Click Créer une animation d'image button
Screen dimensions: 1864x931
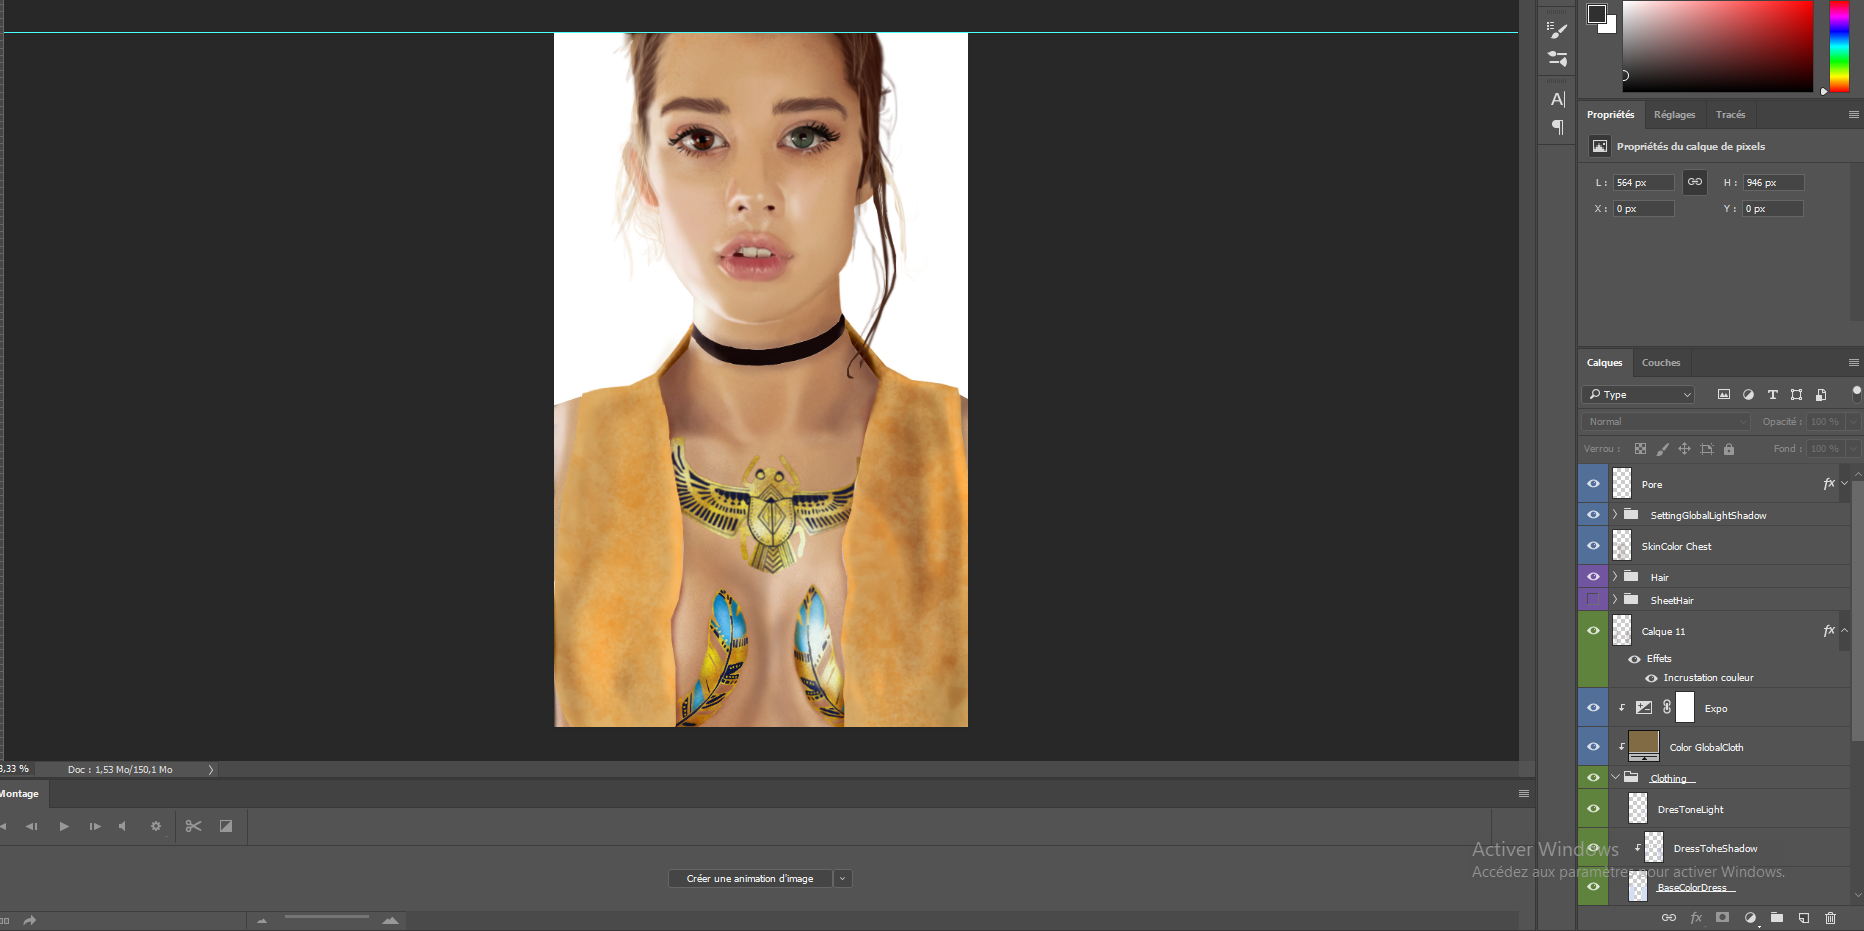pos(749,879)
